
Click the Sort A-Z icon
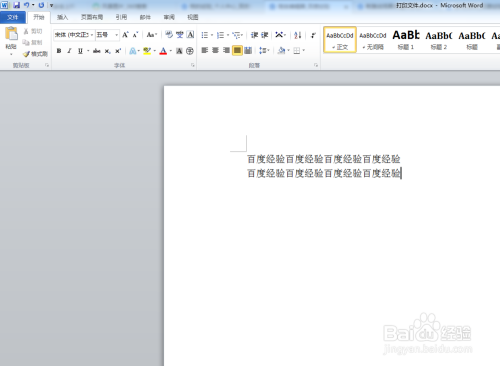point(298,35)
